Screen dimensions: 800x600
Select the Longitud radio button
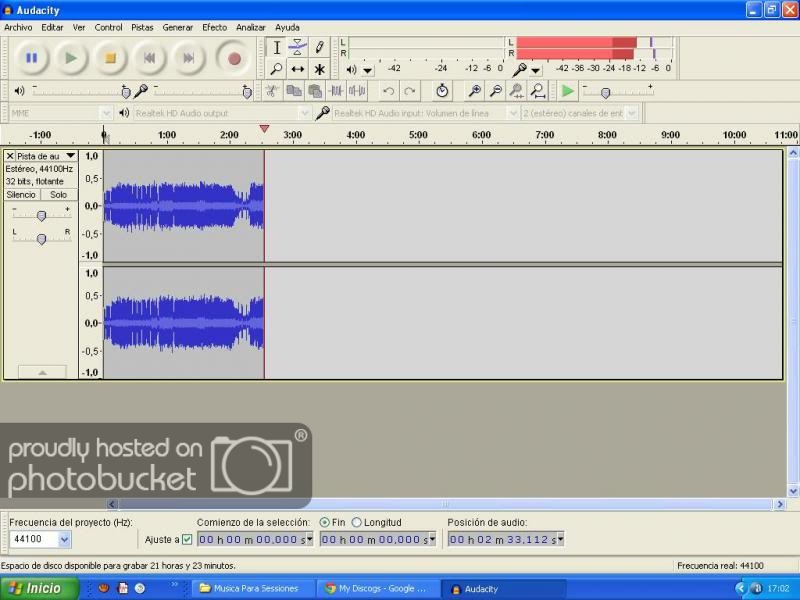(x=357, y=522)
